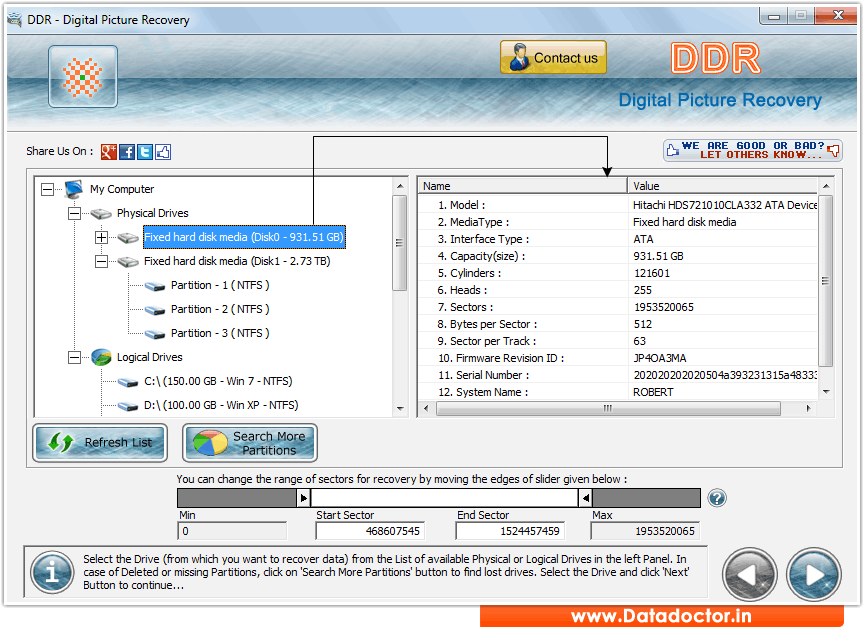The height and width of the screenshot is (627, 864).
Task: Open the 'We are good or bad' feedback banner
Action: point(753,150)
